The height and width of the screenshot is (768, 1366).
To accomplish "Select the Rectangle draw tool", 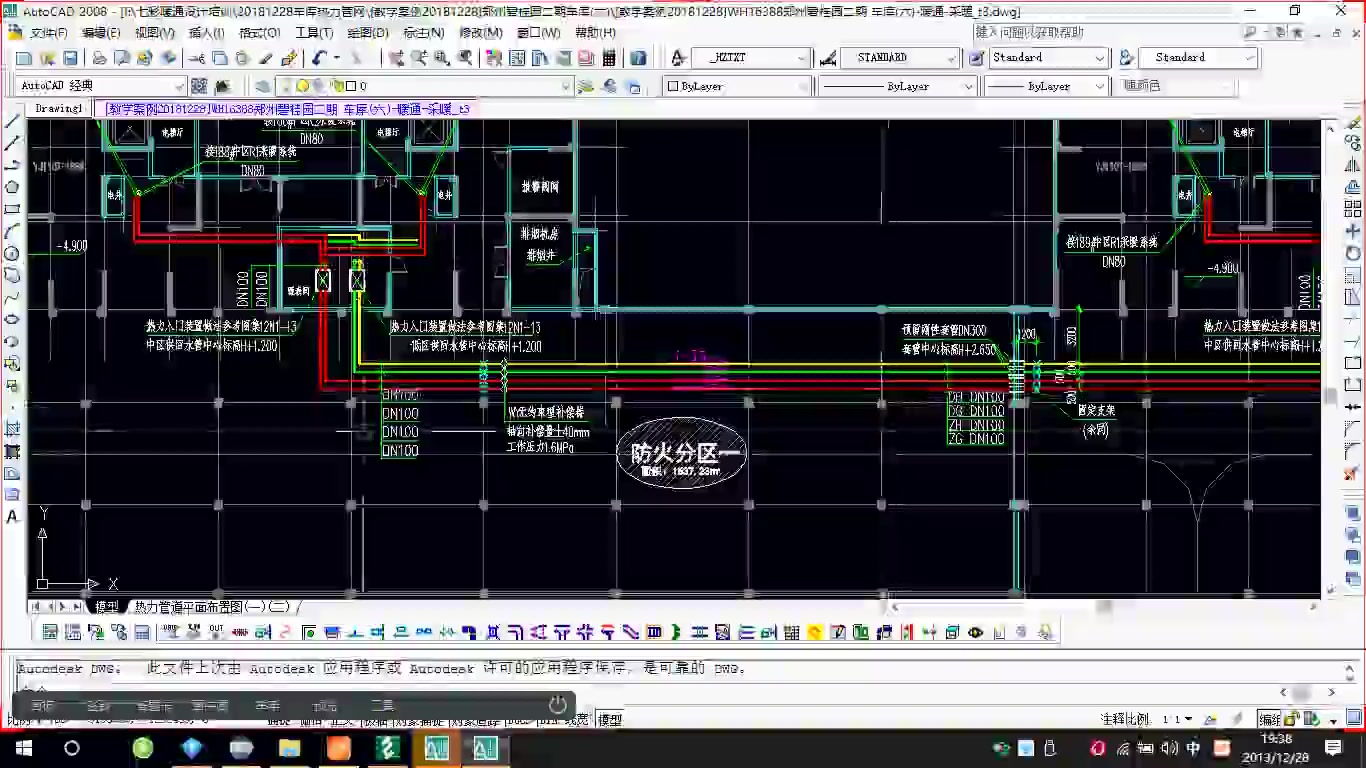I will pyautogui.click(x=13, y=209).
